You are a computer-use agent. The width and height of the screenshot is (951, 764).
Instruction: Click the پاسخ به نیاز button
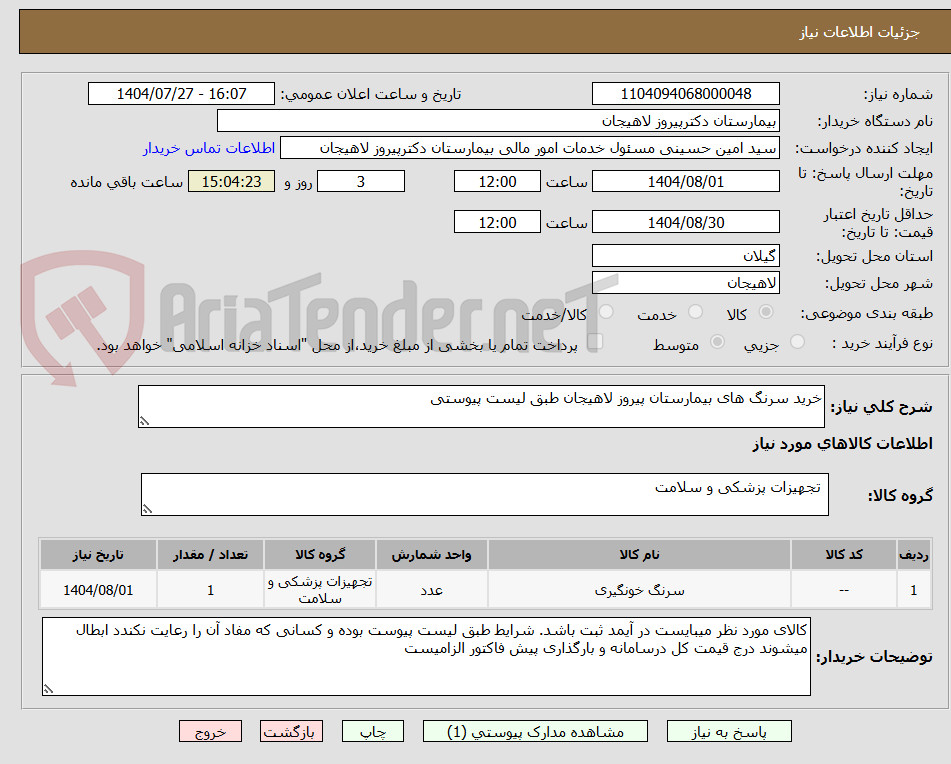pyautogui.click(x=729, y=731)
